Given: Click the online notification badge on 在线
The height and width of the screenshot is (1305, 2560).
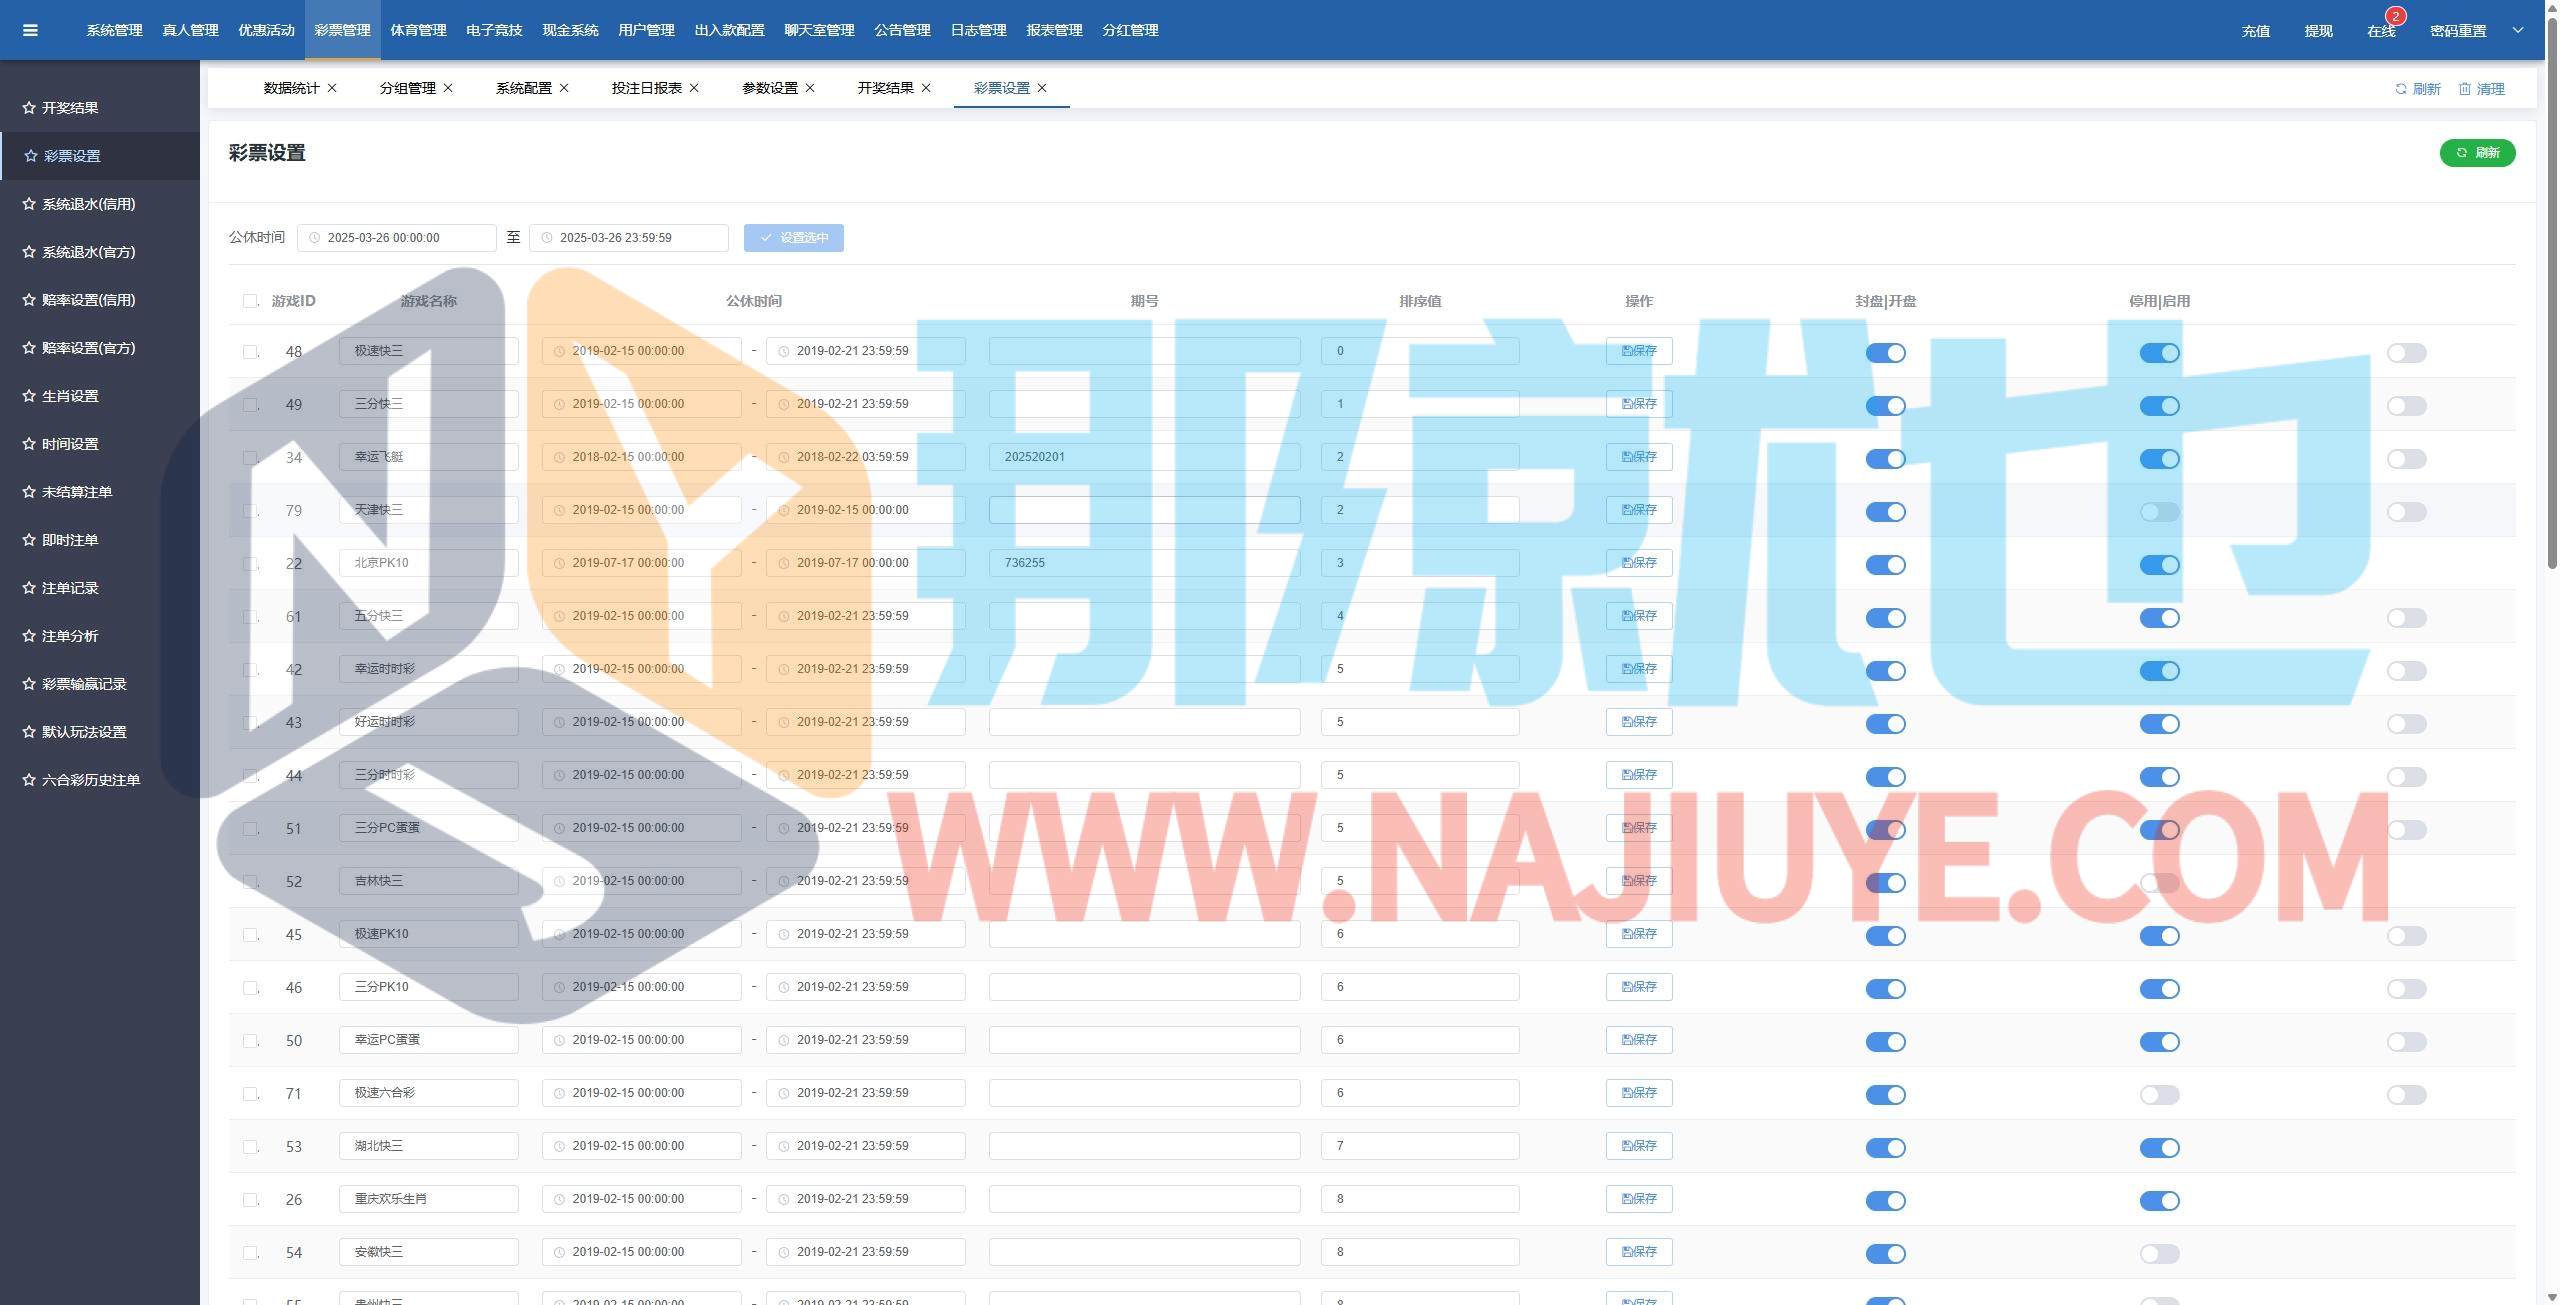Looking at the screenshot, I should click(2395, 16).
